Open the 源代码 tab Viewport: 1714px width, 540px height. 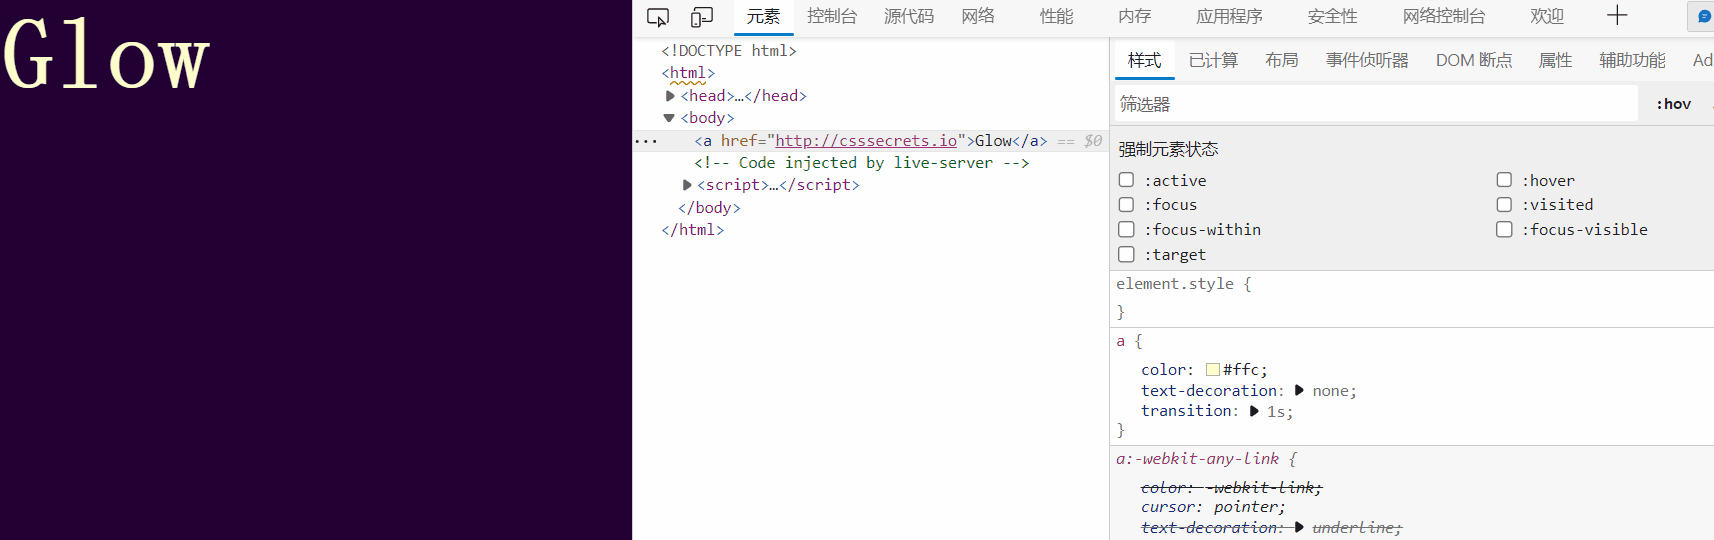coord(909,16)
